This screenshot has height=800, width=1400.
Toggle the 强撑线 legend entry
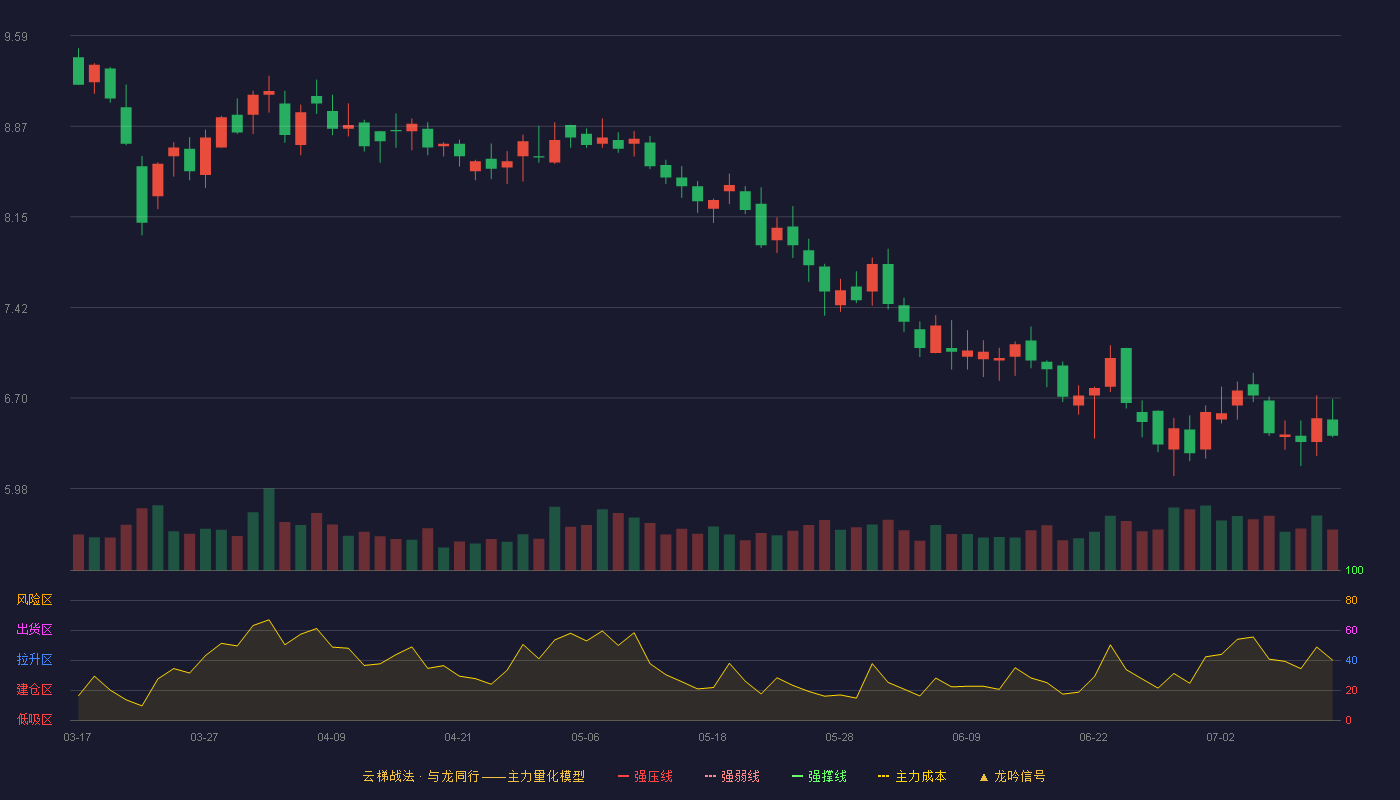[x=819, y=776]
